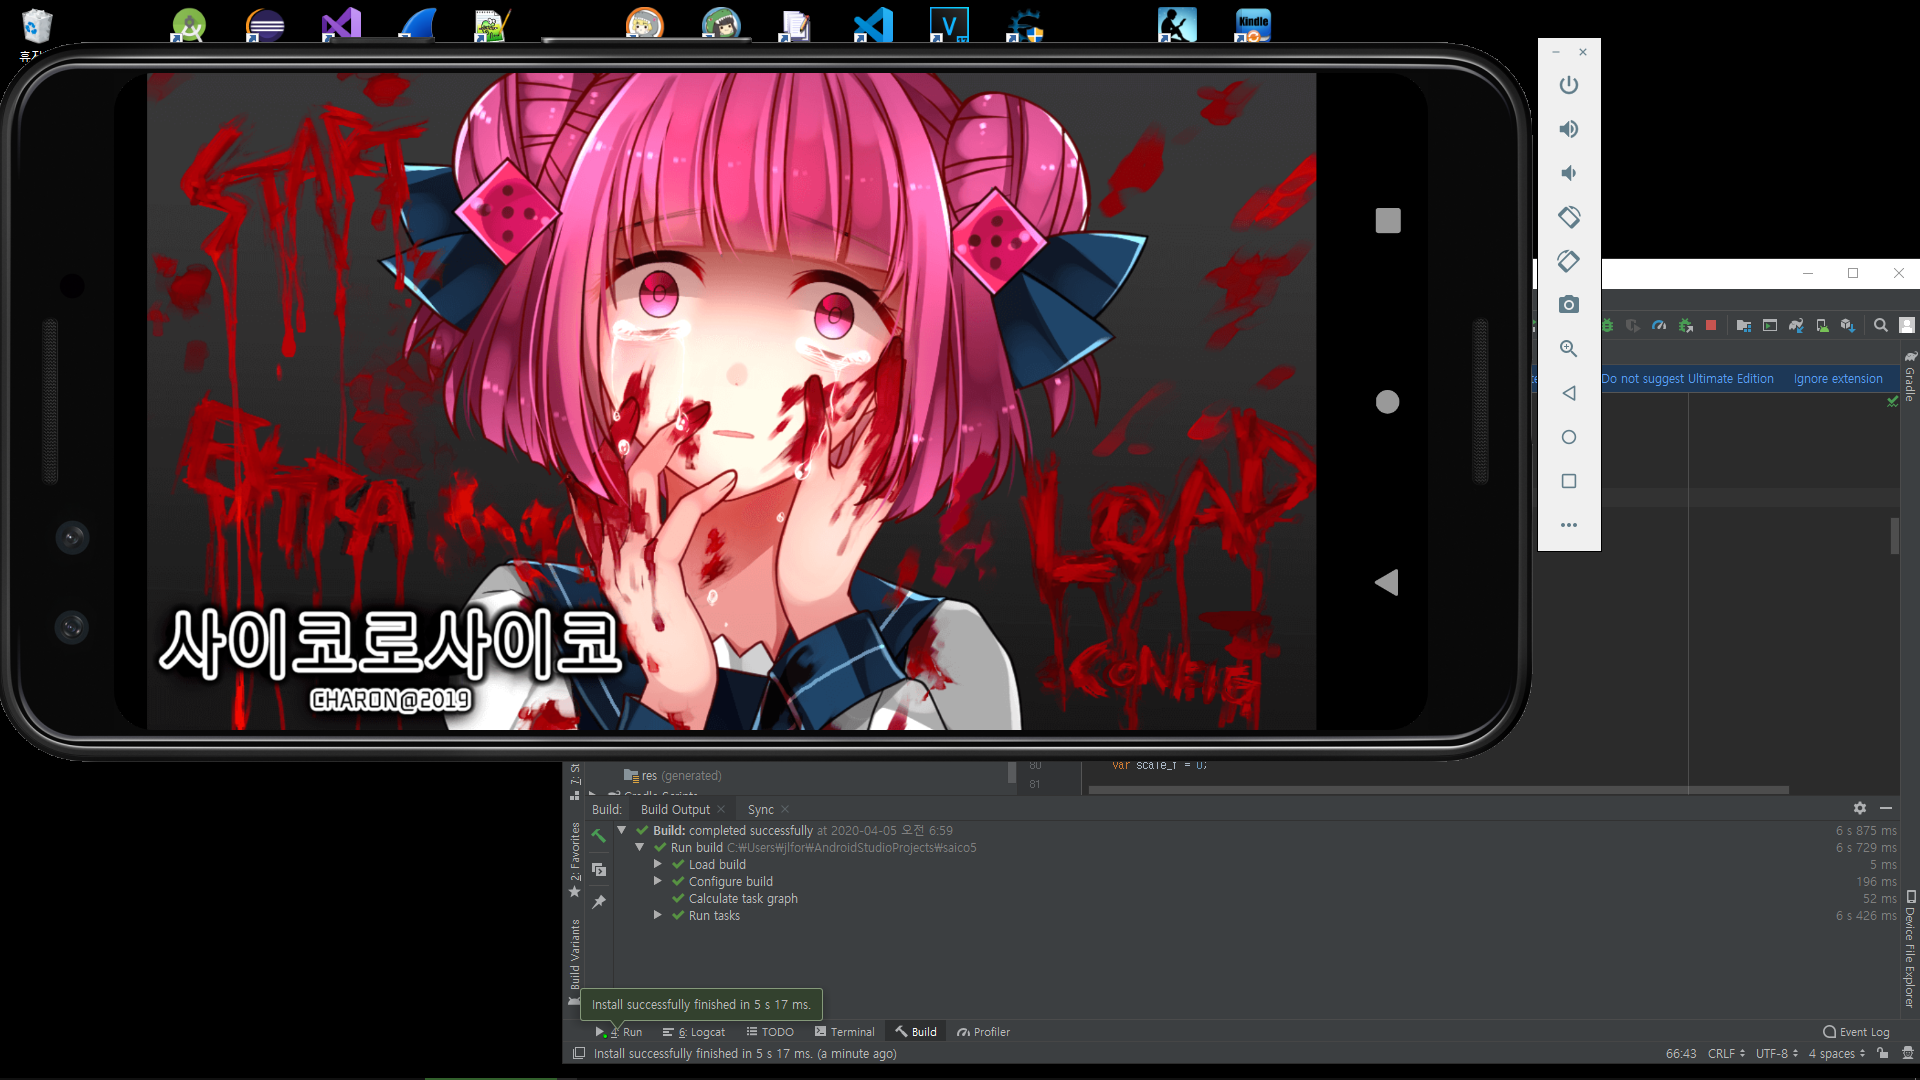Open the Device File Explorer side tab
The width and height of the screenshot is (1920, 1080).
click(x=1910, y=948)
